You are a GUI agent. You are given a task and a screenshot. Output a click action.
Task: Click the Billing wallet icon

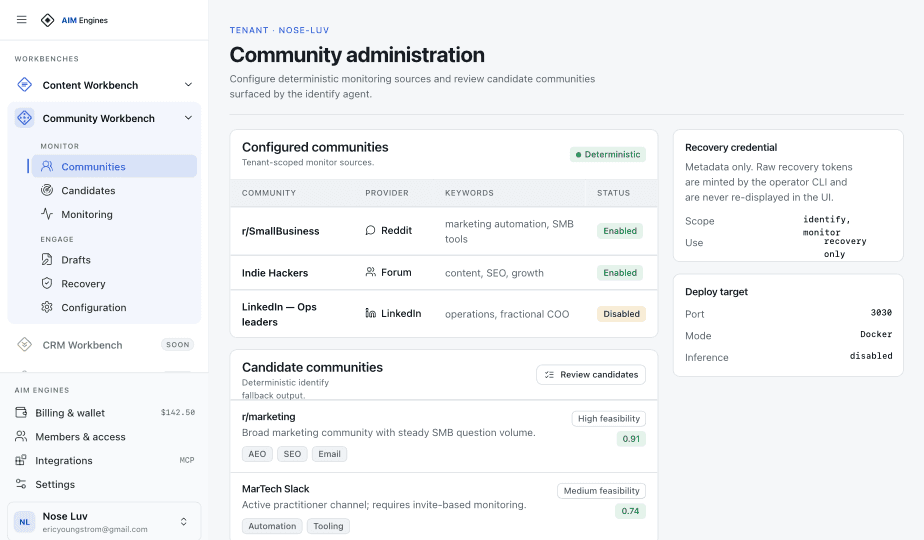(21, 413)
